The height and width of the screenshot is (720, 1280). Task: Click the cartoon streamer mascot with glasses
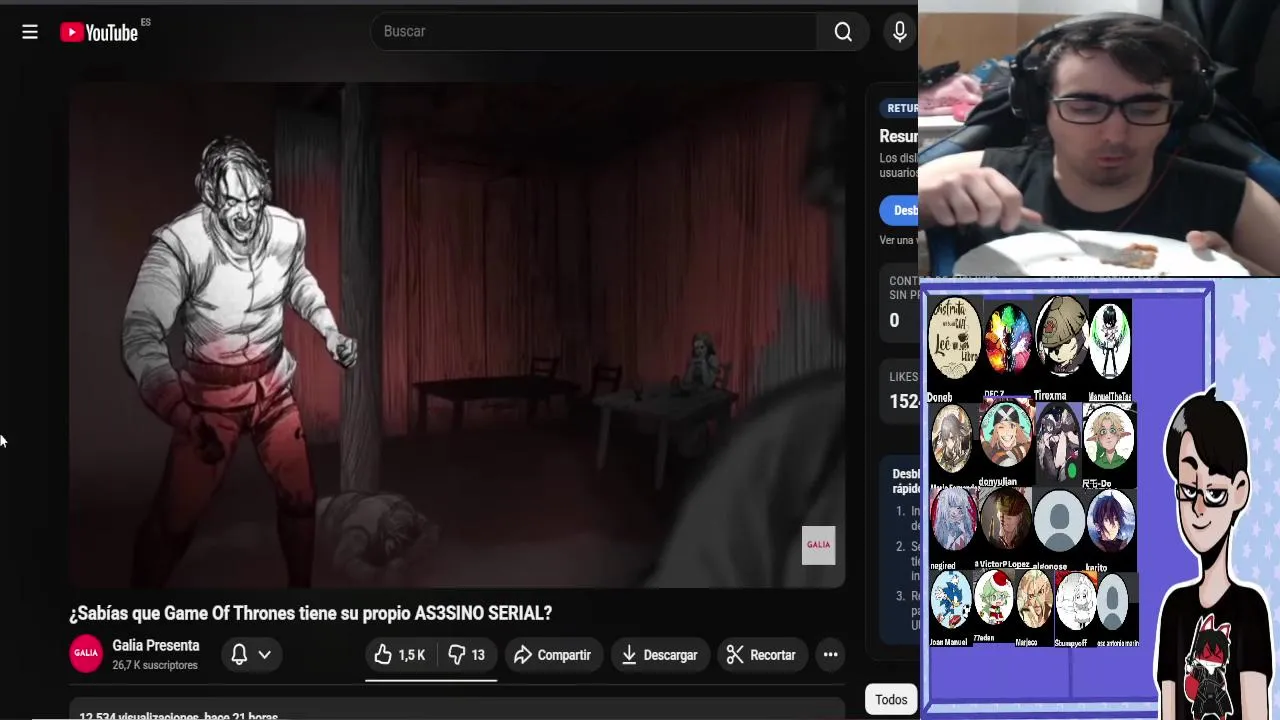point(1212,551)
